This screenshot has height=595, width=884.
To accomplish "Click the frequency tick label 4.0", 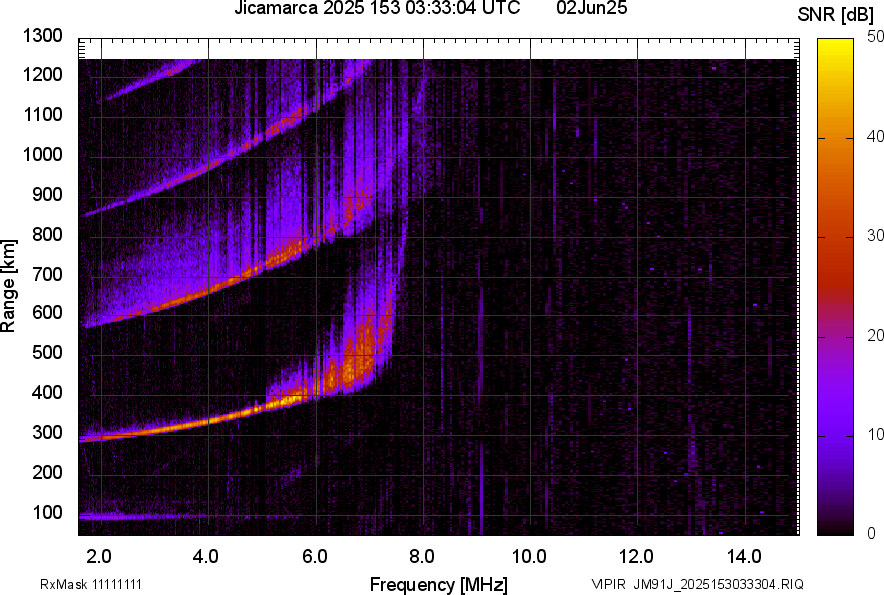I will [x=206, y=557].
